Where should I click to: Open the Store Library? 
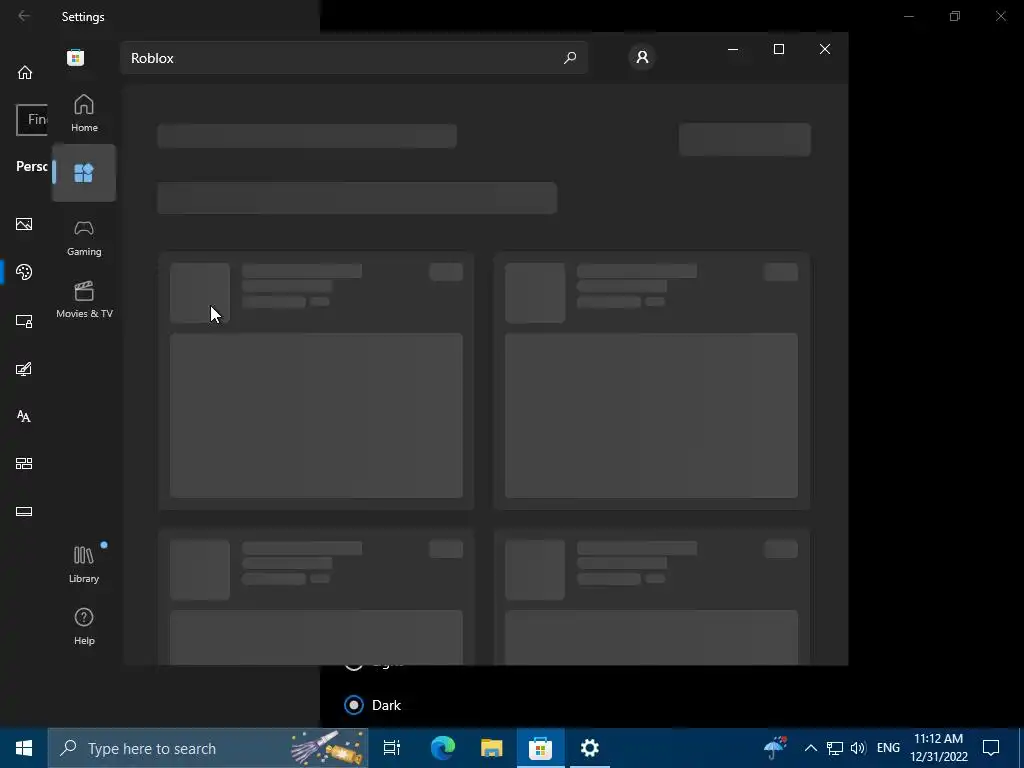(x=84, y=564)
